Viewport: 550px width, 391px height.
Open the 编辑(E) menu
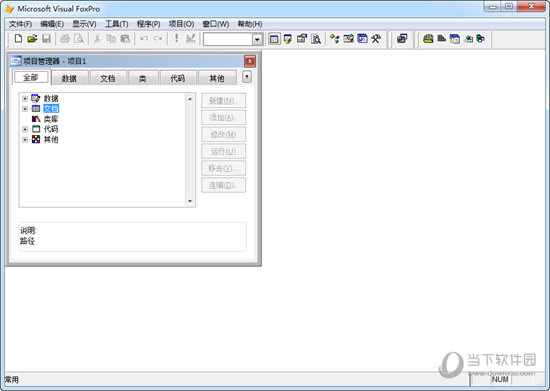point(52,24)
